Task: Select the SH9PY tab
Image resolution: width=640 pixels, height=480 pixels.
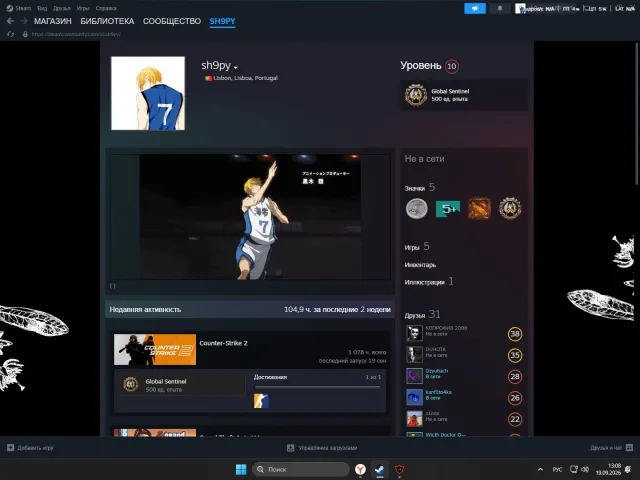Action: 222,21
